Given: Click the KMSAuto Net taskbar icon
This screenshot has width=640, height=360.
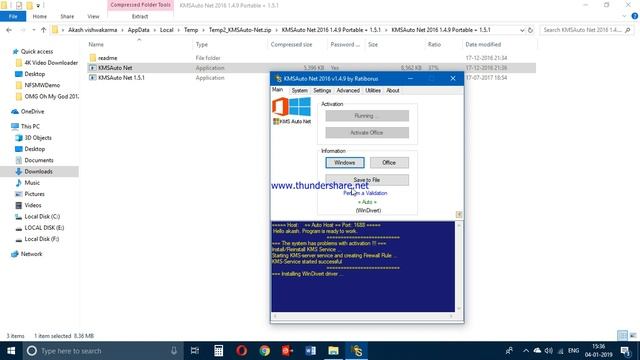Looking at the screenshot, I should click(x=357, y=351).
